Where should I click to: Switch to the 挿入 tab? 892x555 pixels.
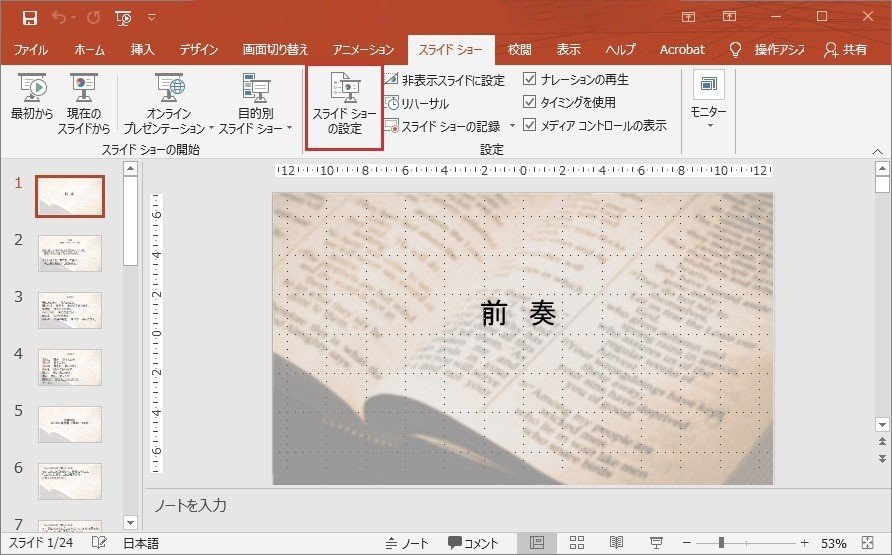[x=142, y=50]
